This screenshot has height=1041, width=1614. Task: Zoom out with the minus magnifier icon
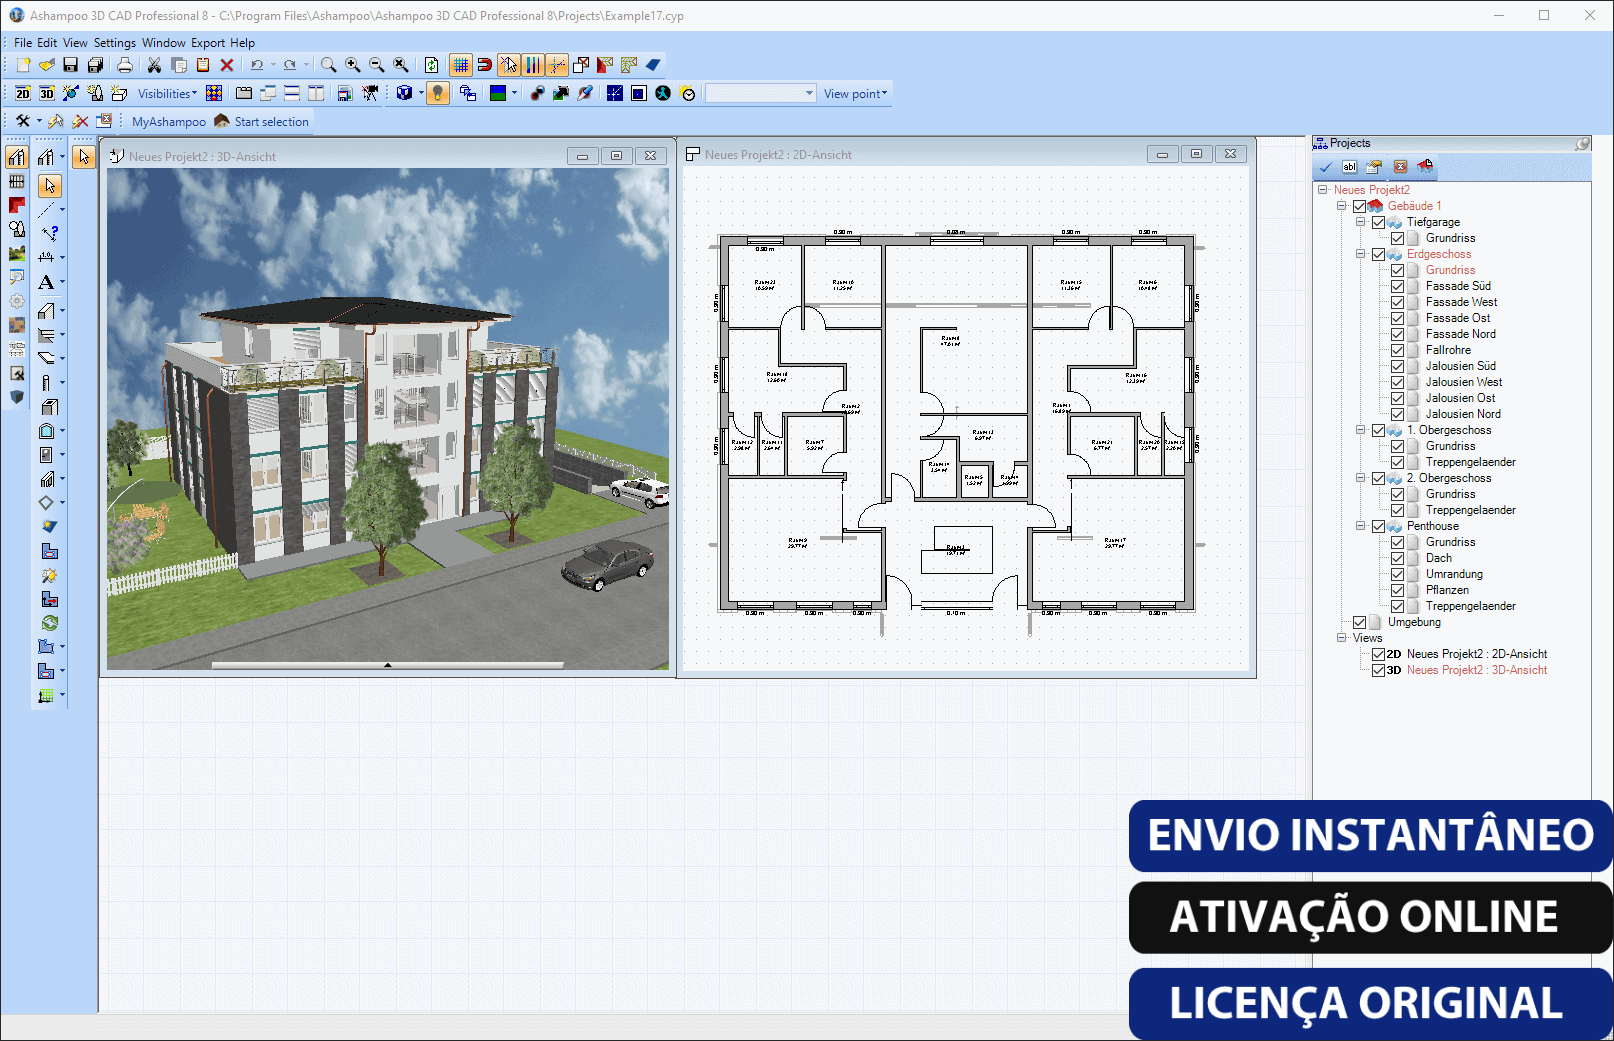377,65
